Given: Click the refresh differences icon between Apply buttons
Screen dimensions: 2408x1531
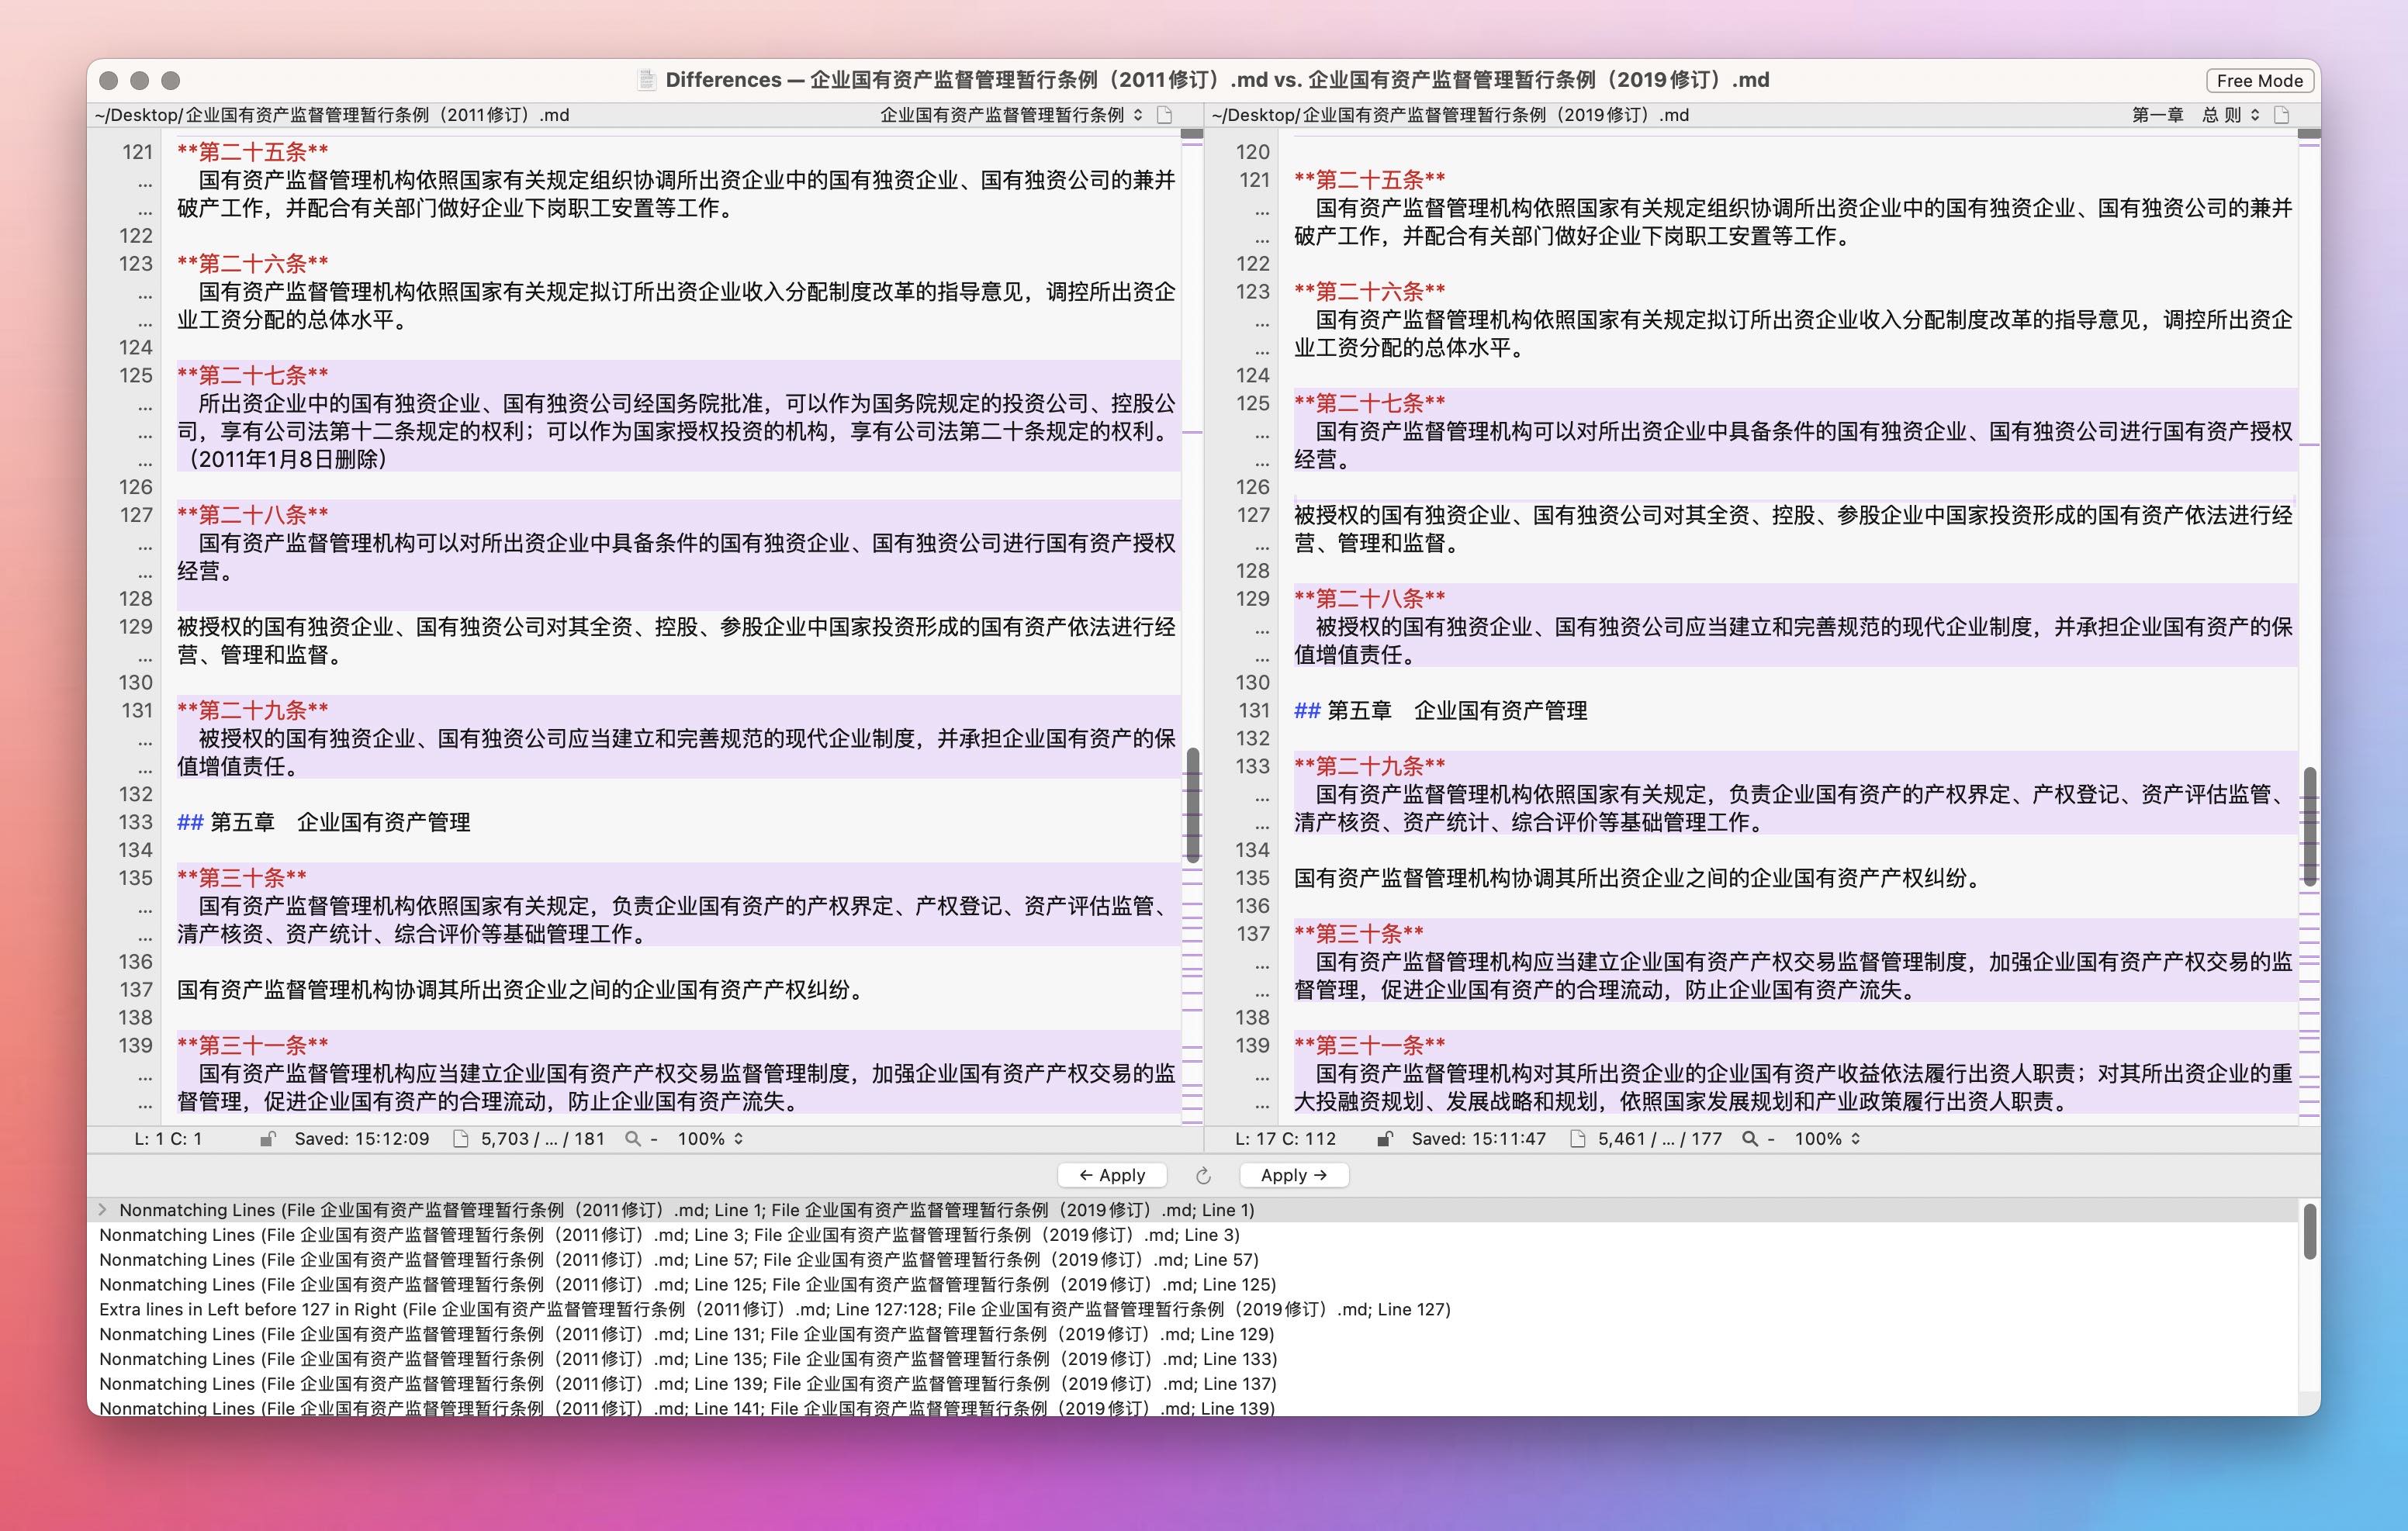Looking at the screenshot, I should click(x=1203, y=1175).
